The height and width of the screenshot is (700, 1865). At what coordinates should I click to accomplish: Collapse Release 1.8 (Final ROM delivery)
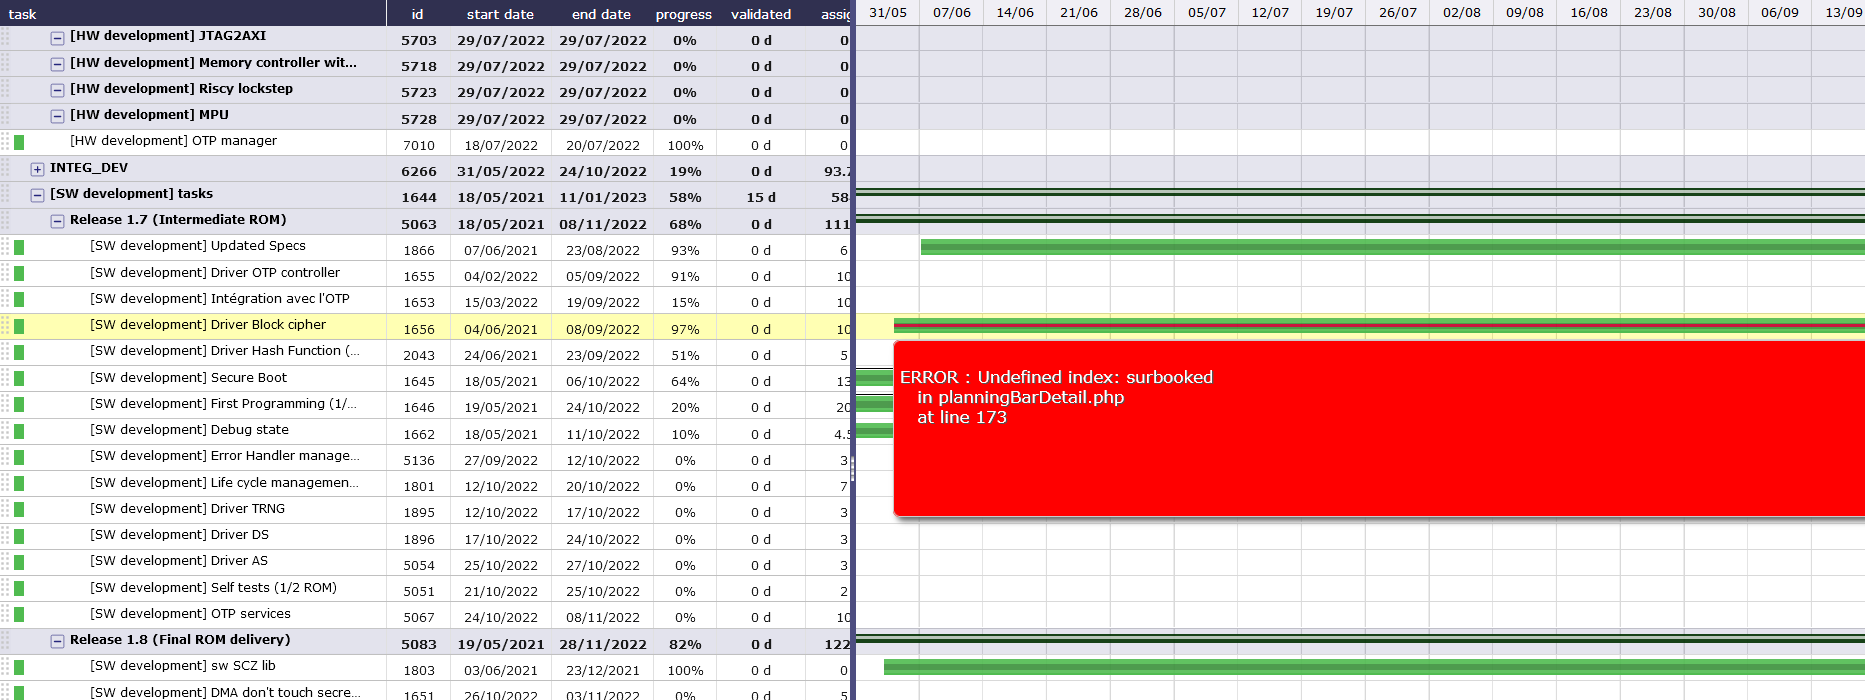[57, 641]
